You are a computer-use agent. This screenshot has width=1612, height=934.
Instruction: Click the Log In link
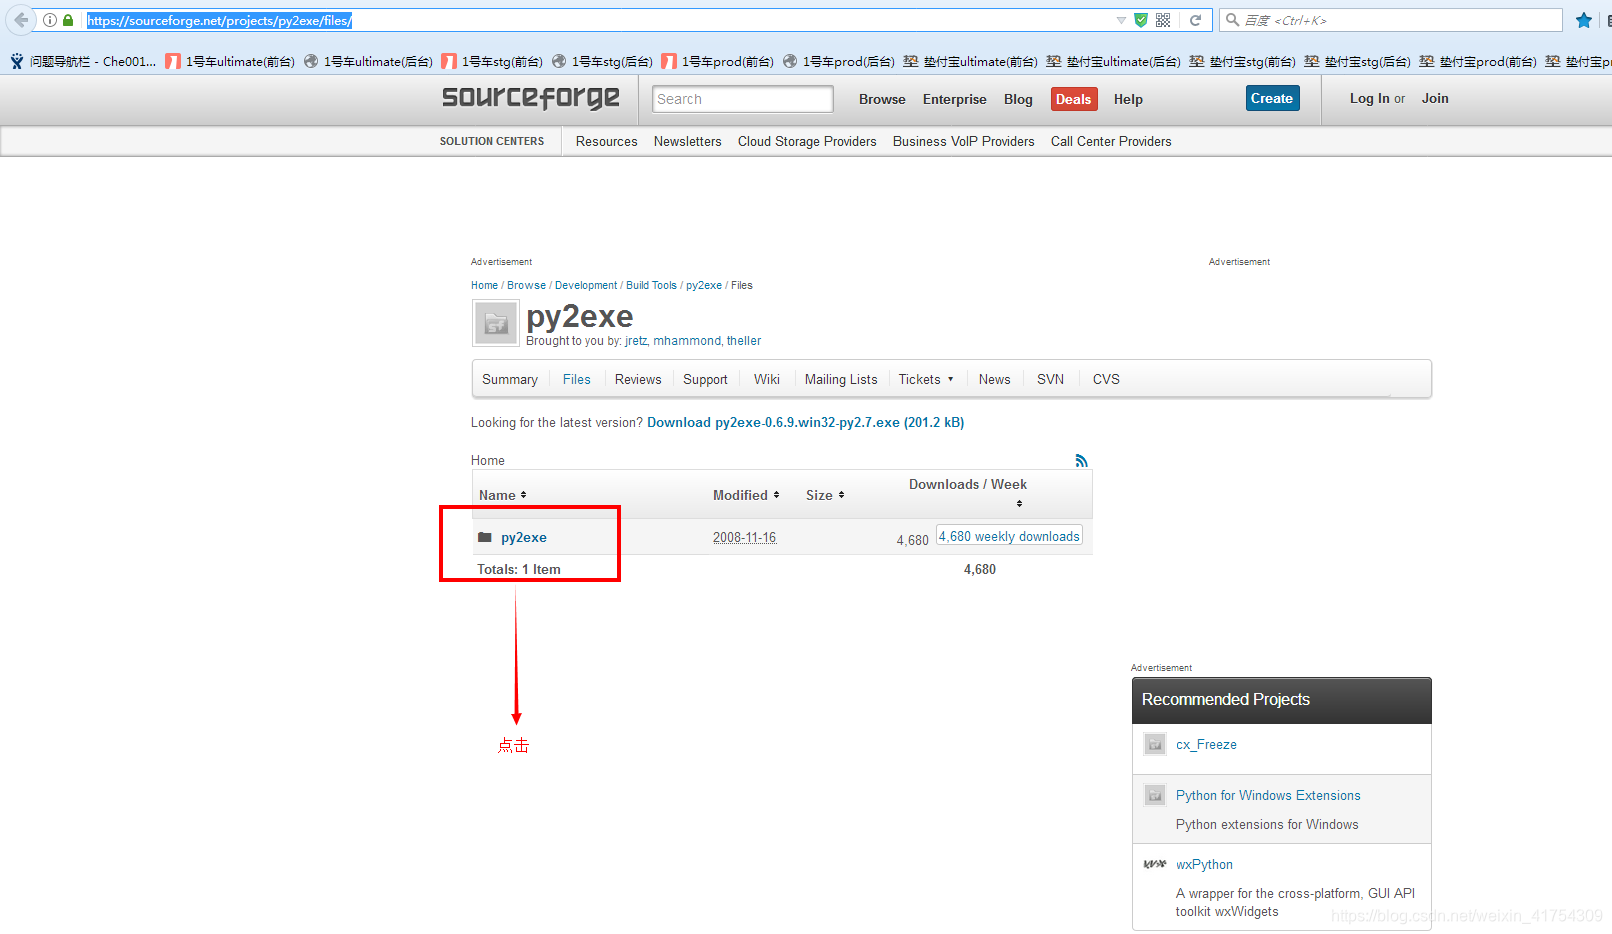click(1369, 98)
